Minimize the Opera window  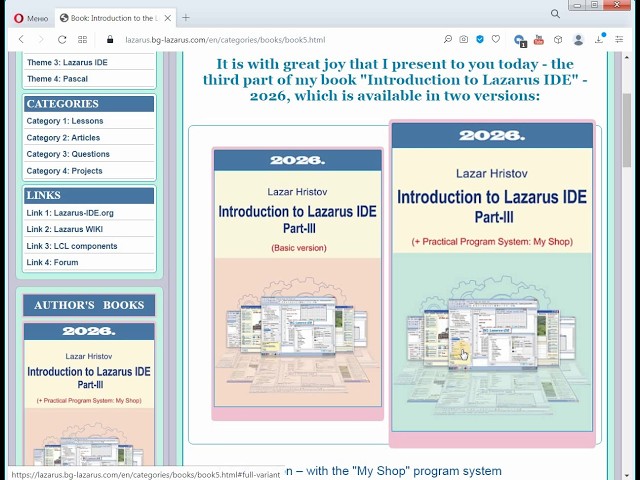tap(577, 5)
